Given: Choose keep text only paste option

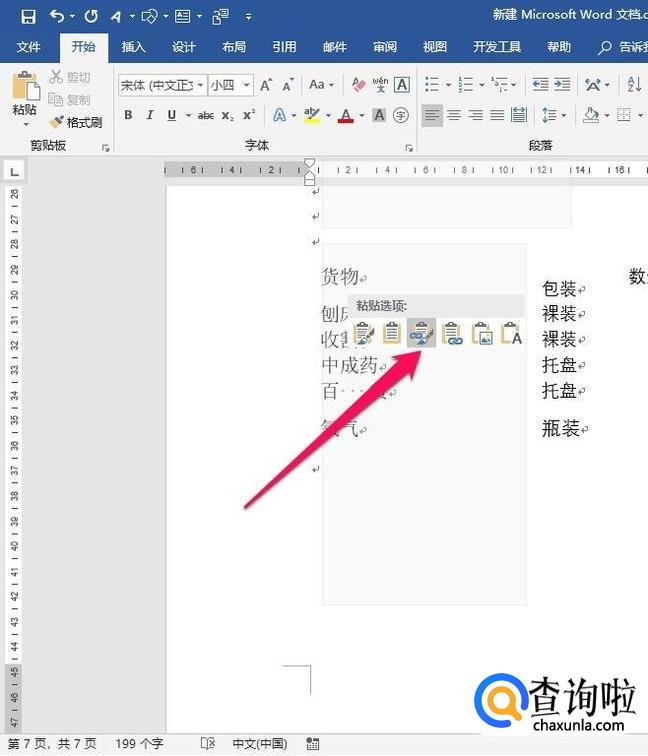Looking at the screenshot, I should click(x=512, y=333).
